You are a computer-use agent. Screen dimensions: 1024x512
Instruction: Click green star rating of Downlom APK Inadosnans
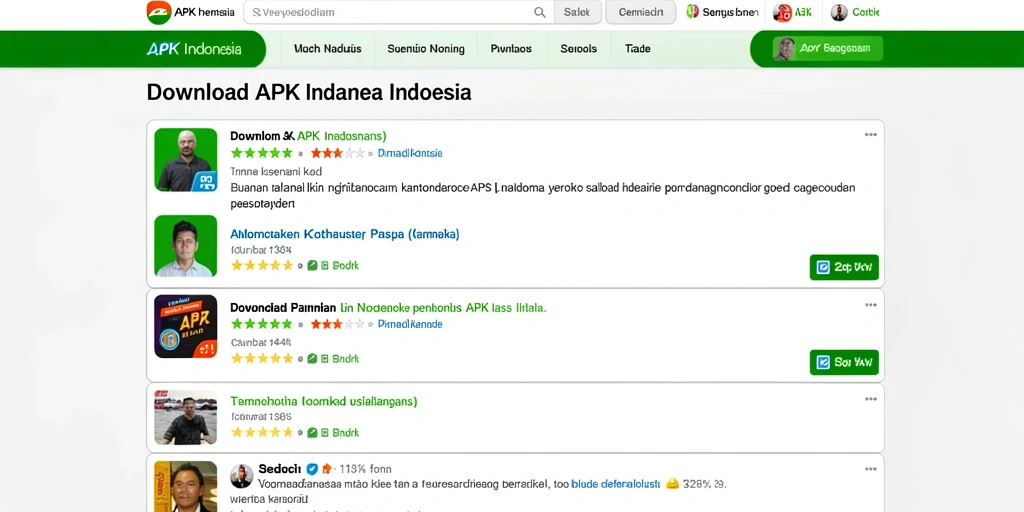pos(261,153)
